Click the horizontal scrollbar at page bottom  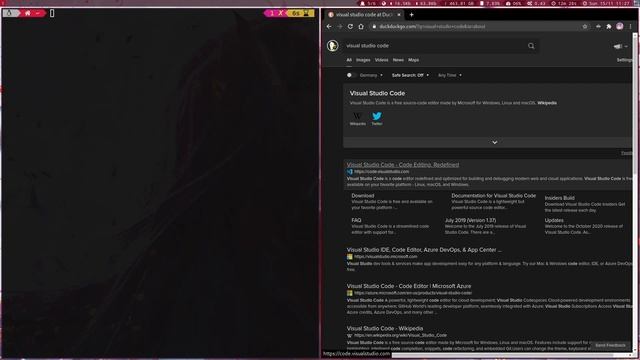point(502,355)
